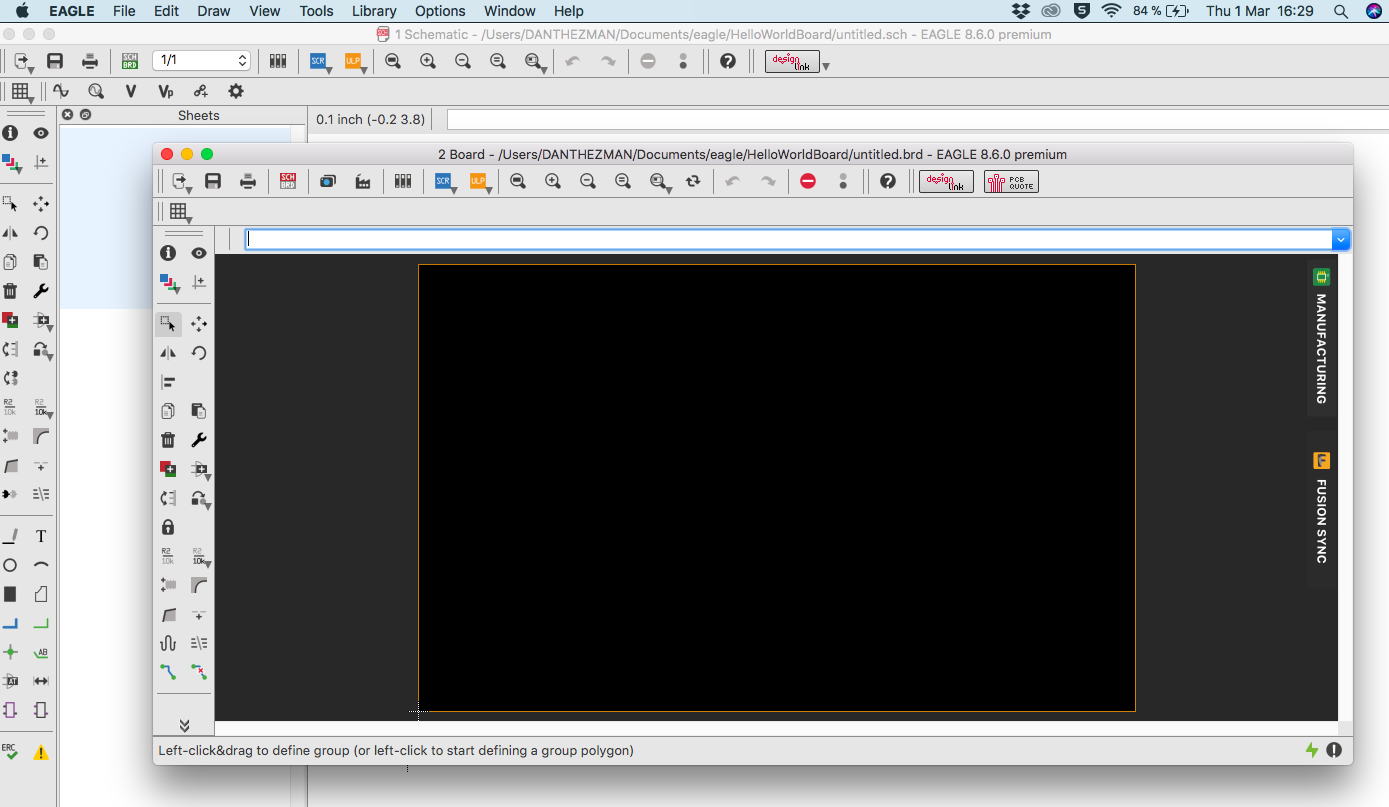
Task: Toggle layer visibility eye in Board palette
Action: (199, 253)
